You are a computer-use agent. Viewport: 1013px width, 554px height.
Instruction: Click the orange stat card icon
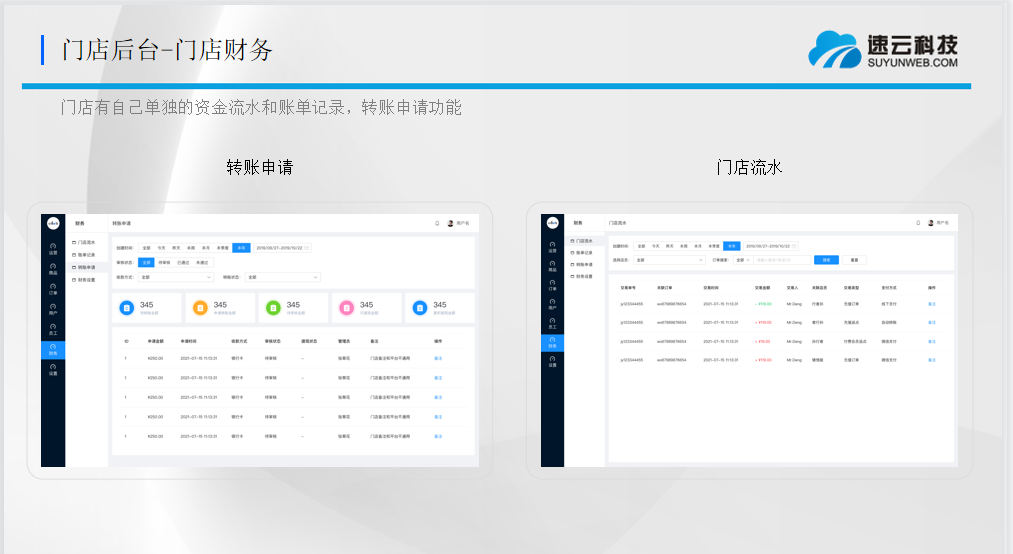[200, 308]
